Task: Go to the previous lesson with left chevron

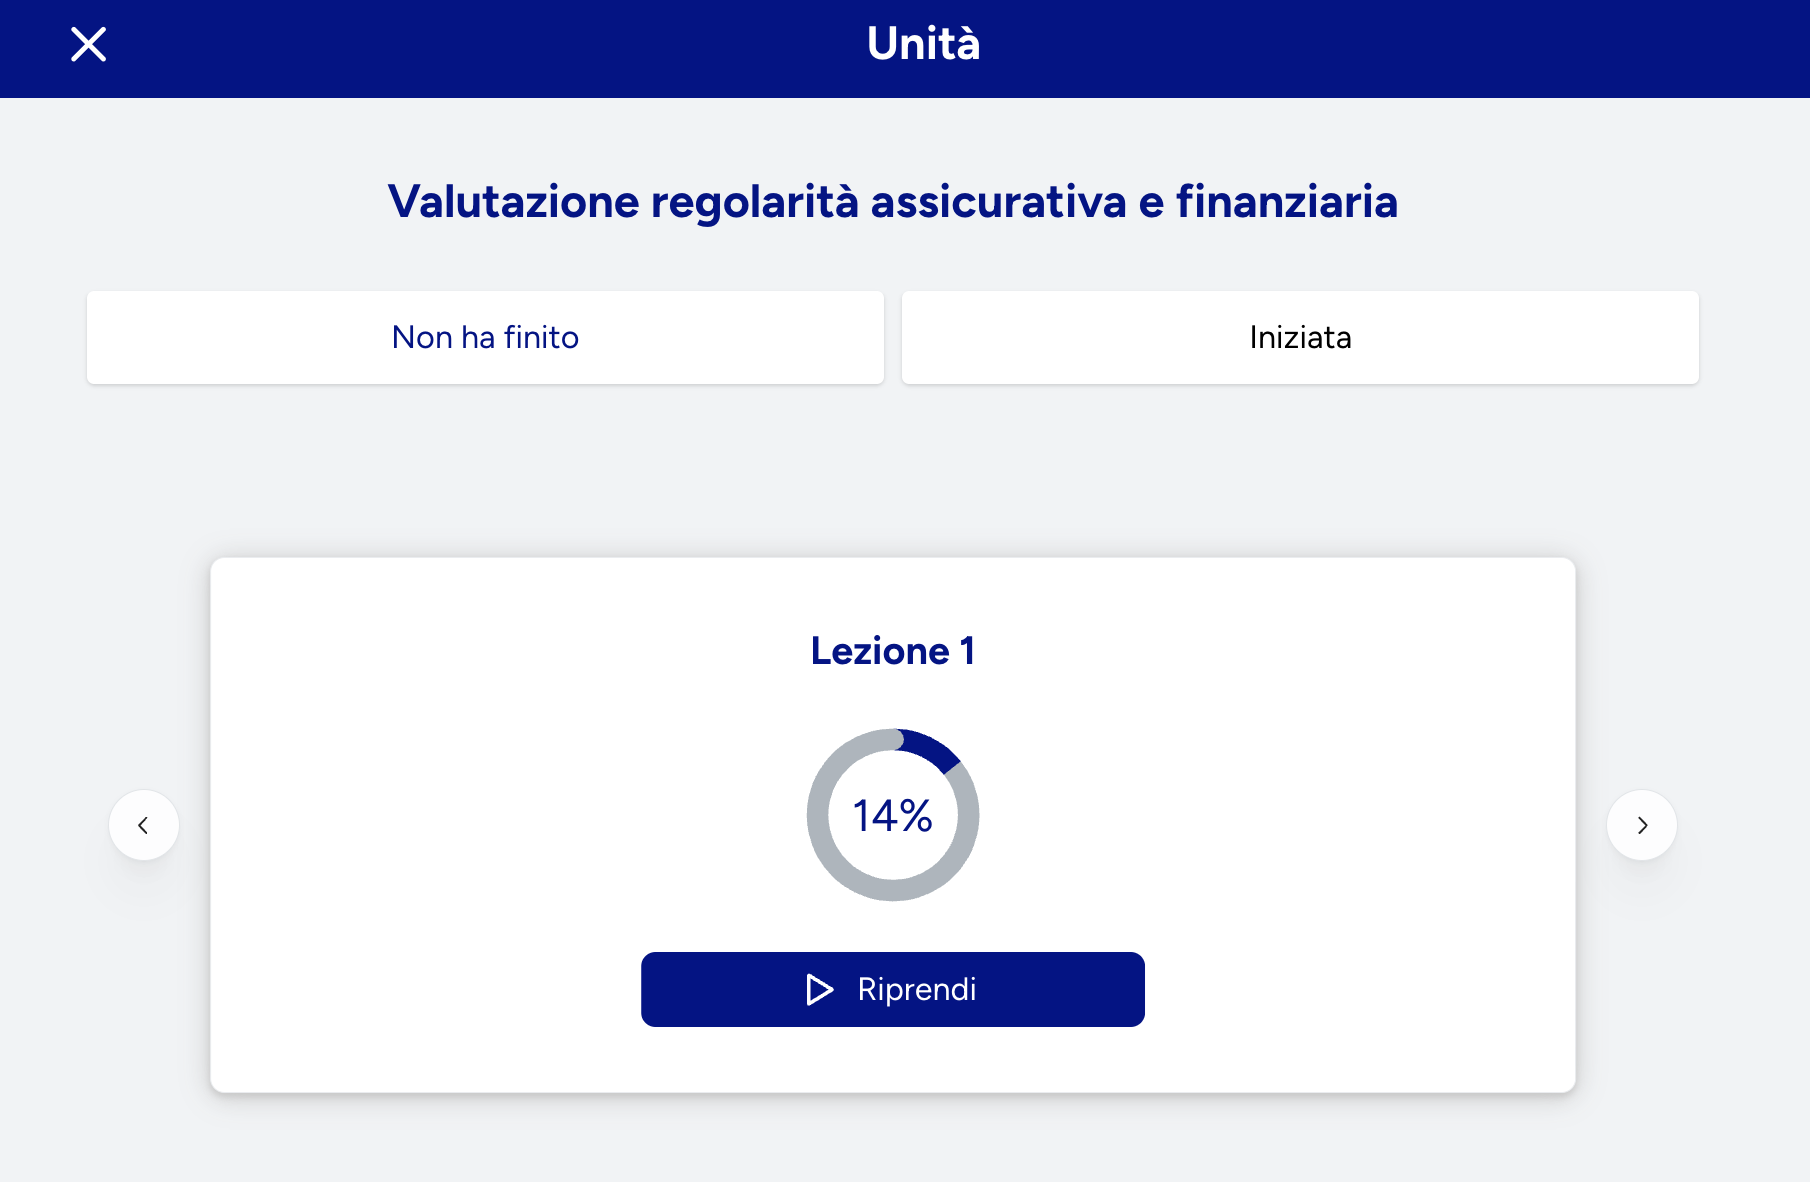Action: click(x=144, y=825)
